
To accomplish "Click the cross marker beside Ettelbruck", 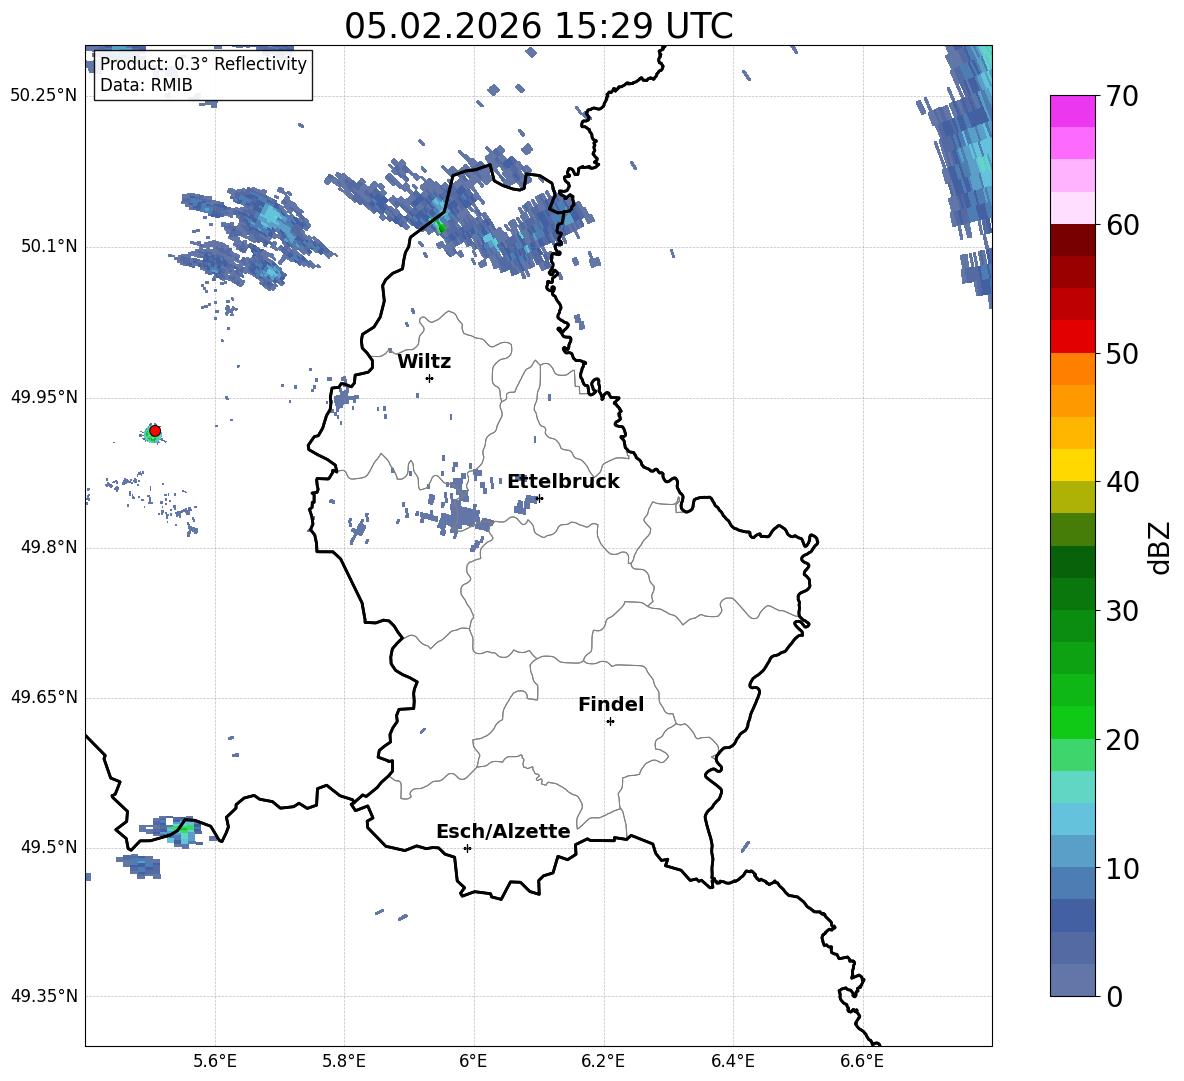I will 539,498.
